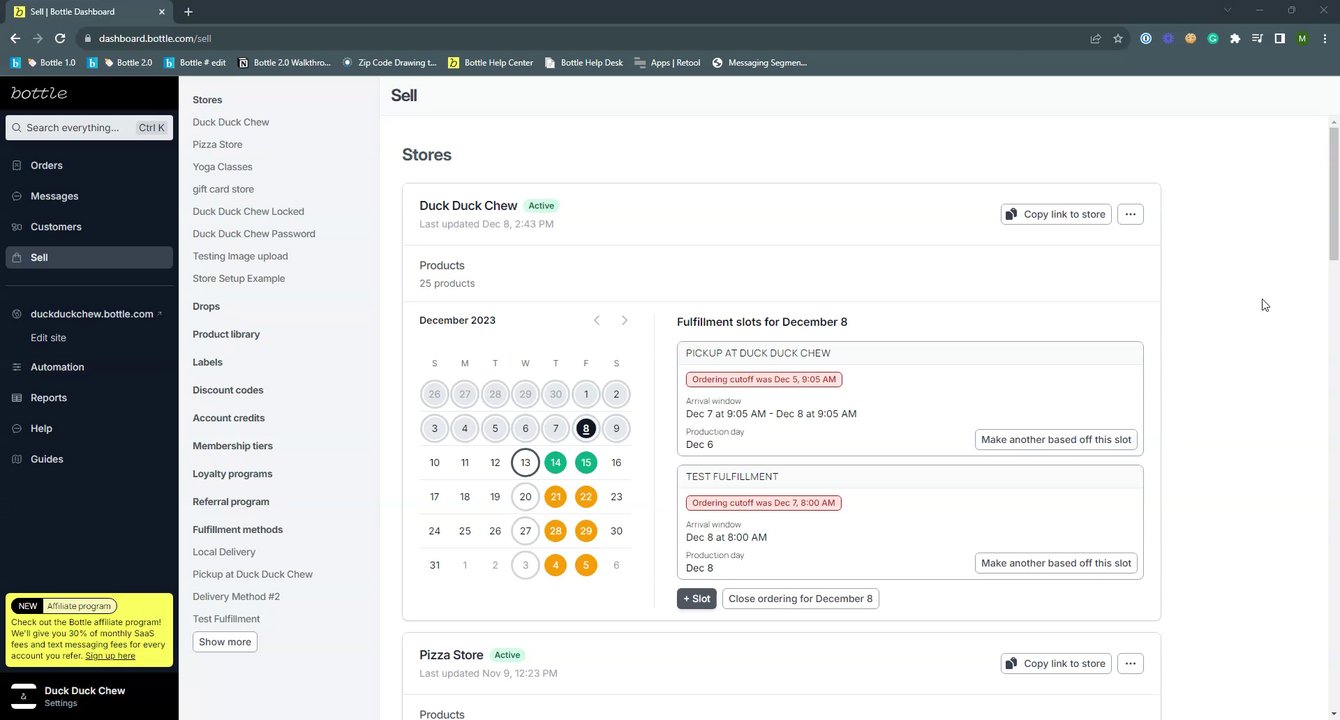Select December 15 on the calendar

[586, 462]
